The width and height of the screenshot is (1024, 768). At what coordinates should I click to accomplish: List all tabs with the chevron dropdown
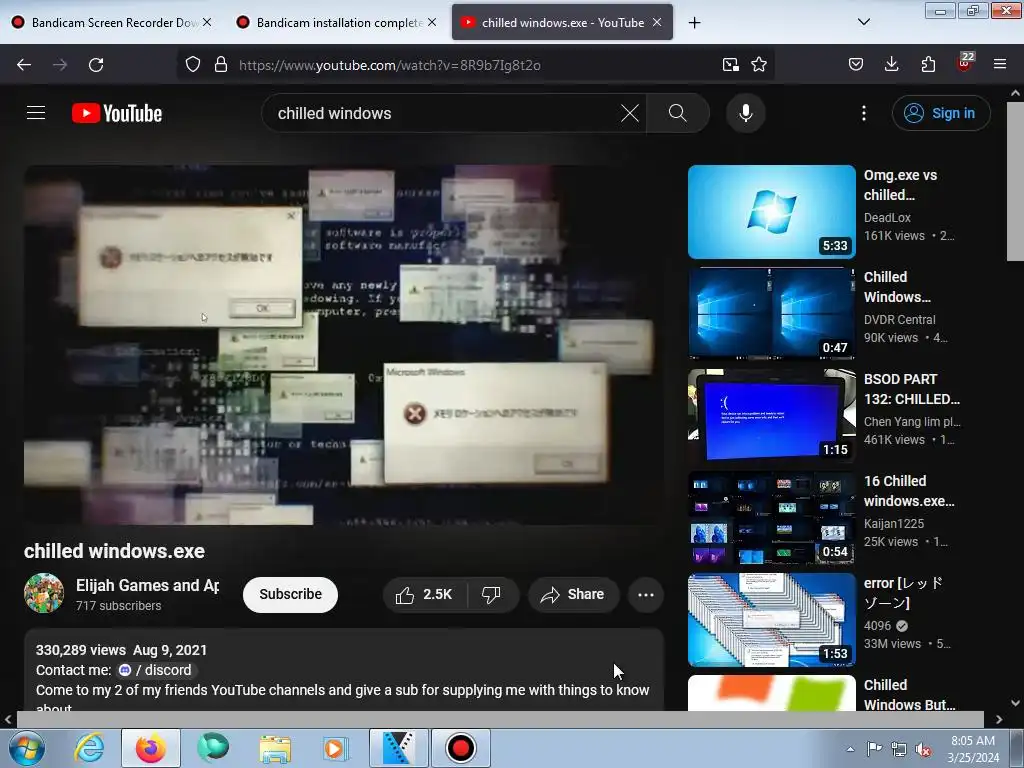tap(864, 22)
